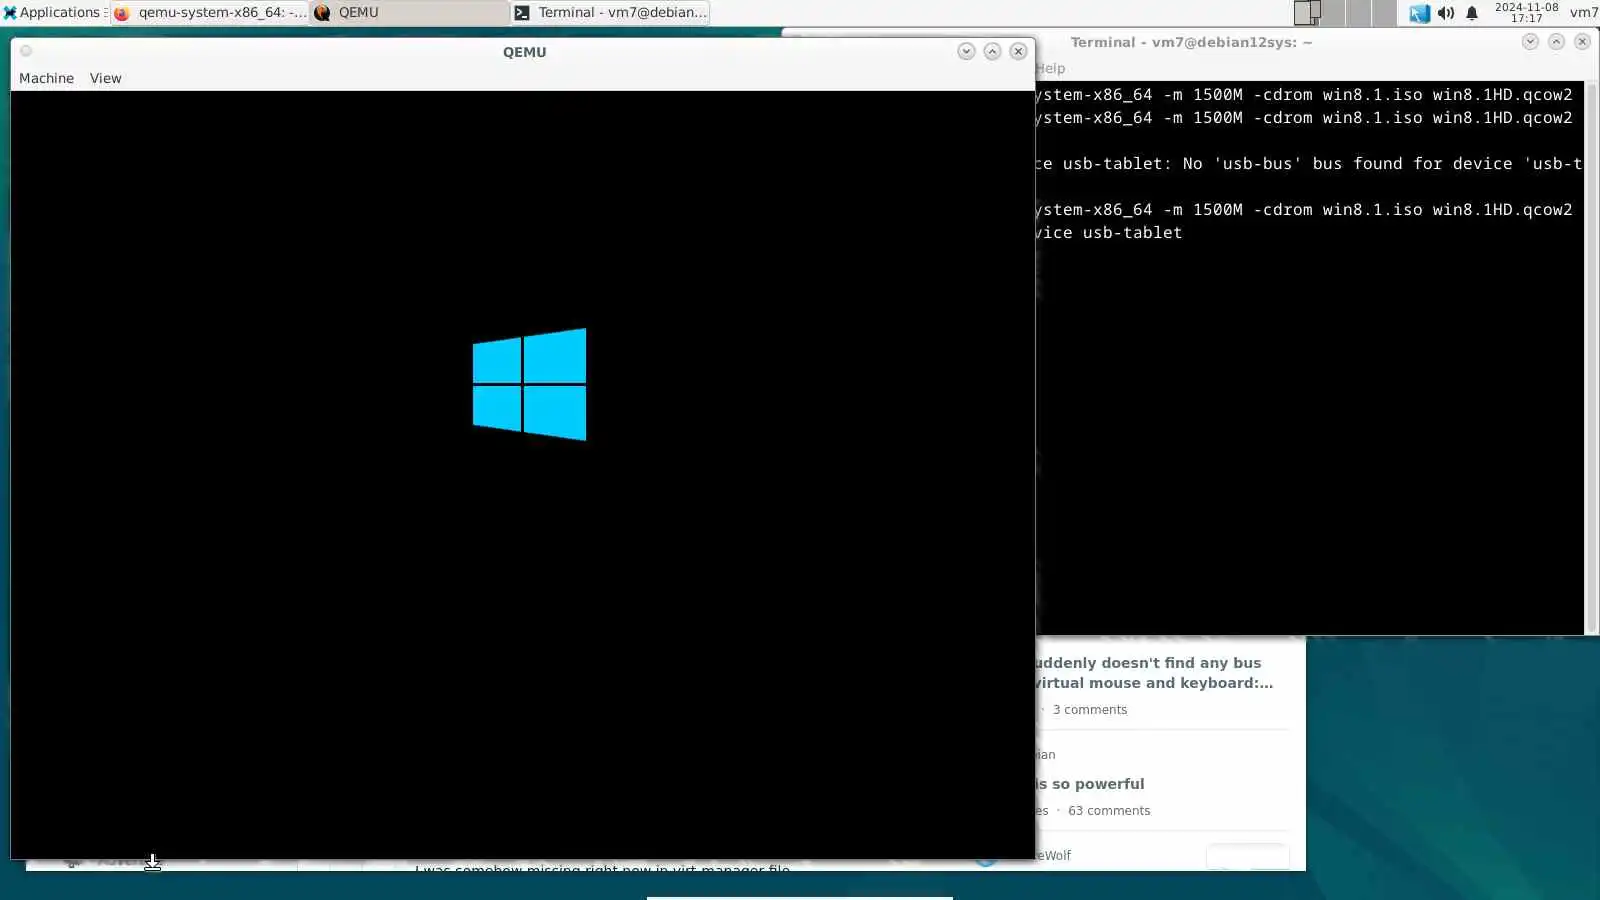Click the Windows logo in the QEMU display

coord(529,384)
